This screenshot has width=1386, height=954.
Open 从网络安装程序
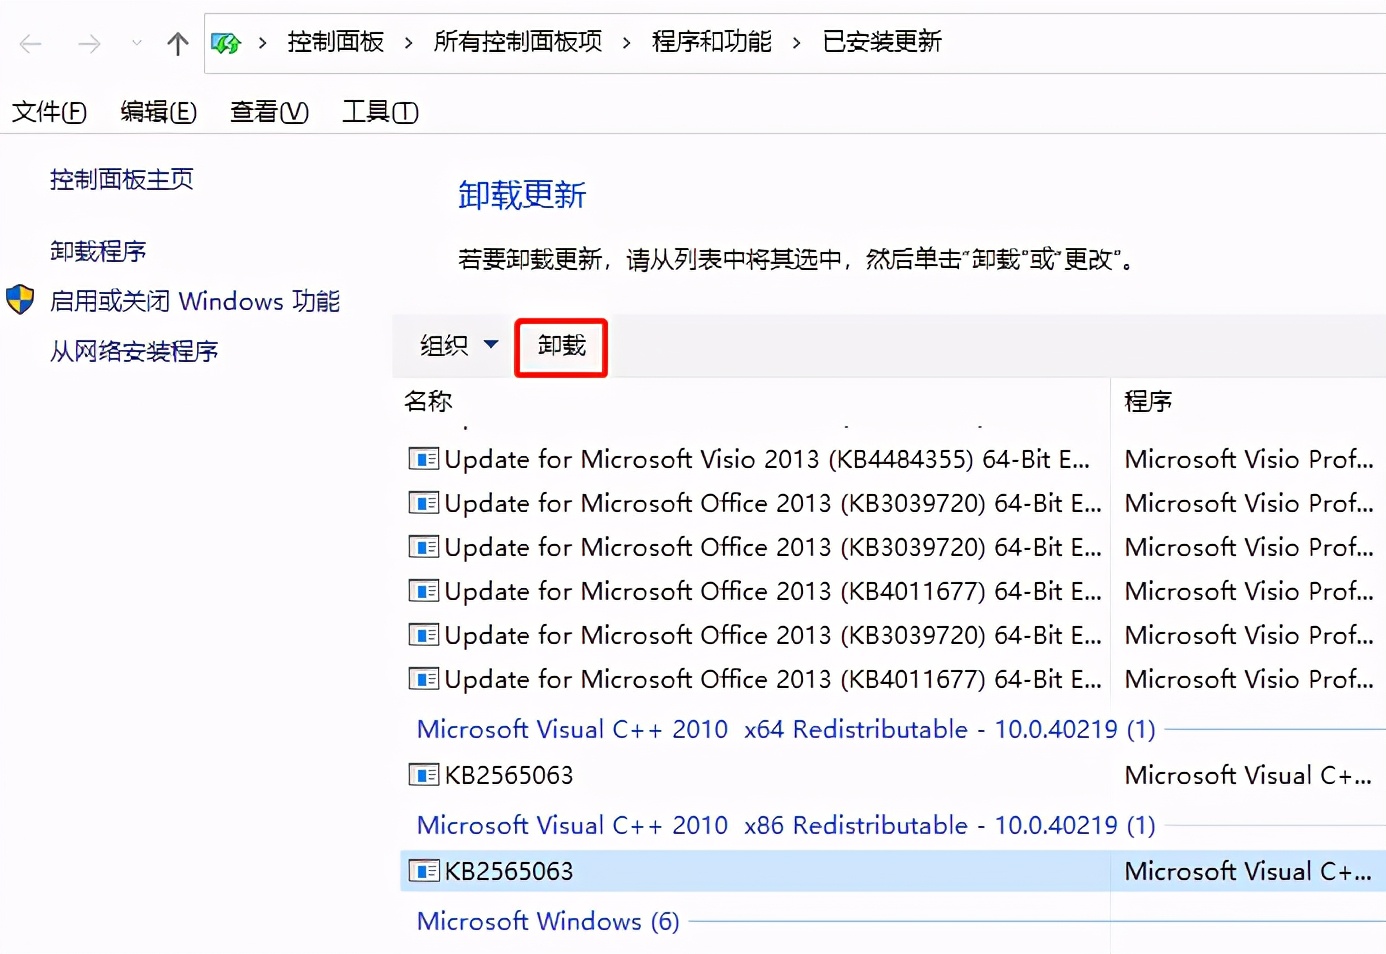click(x=133, y=351)
